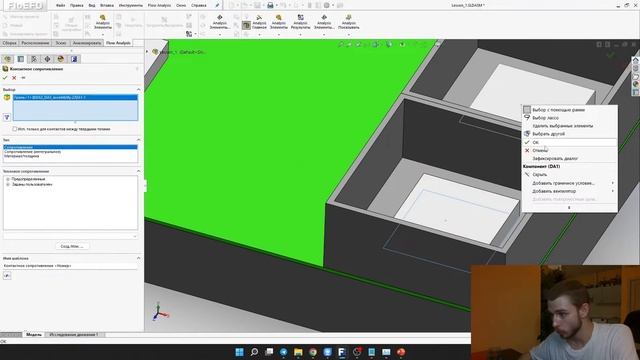Open the PropertyManager tab icon
This screenshot has height=360, width=640.
click(21, 59)
